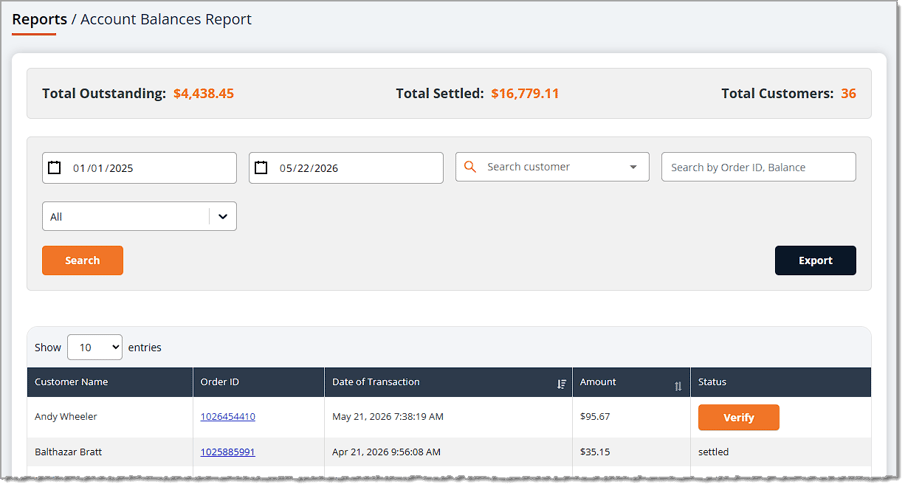The height and width of the screenshot is (487, 905).
Task: Expand the Search customer dropdown arrow
Action: pyautogui.click(x=633, y=167)
